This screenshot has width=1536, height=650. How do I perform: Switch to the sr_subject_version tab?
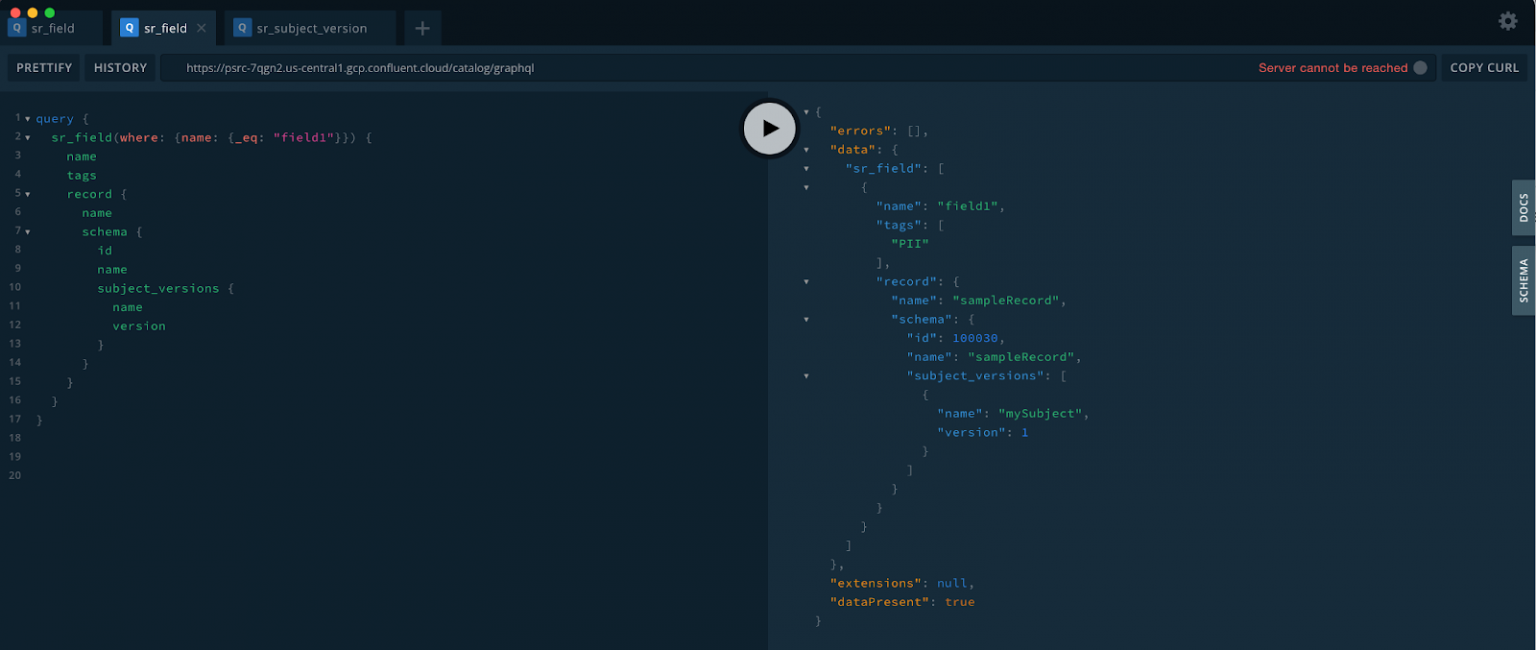311,28
